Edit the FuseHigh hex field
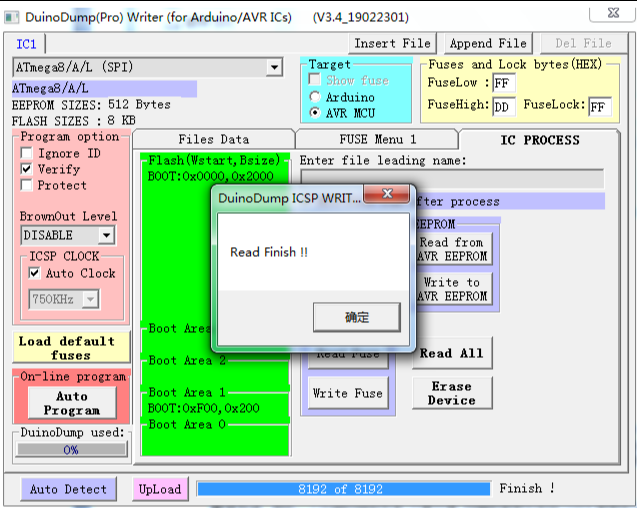Viewport: 637px width, 508px height. click(504, 106)
